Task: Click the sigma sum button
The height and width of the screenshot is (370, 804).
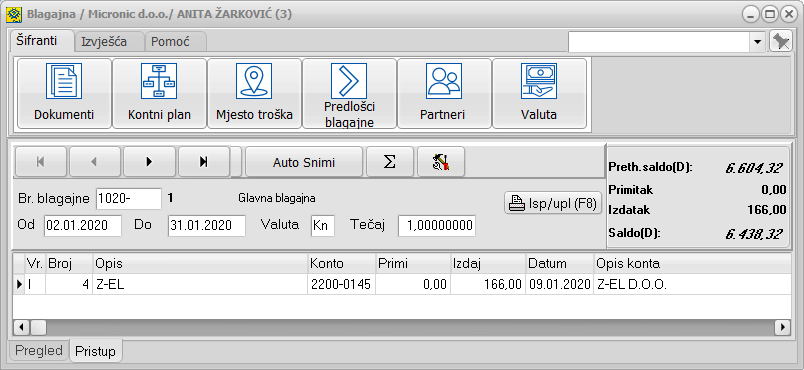Action: point(390,162)
